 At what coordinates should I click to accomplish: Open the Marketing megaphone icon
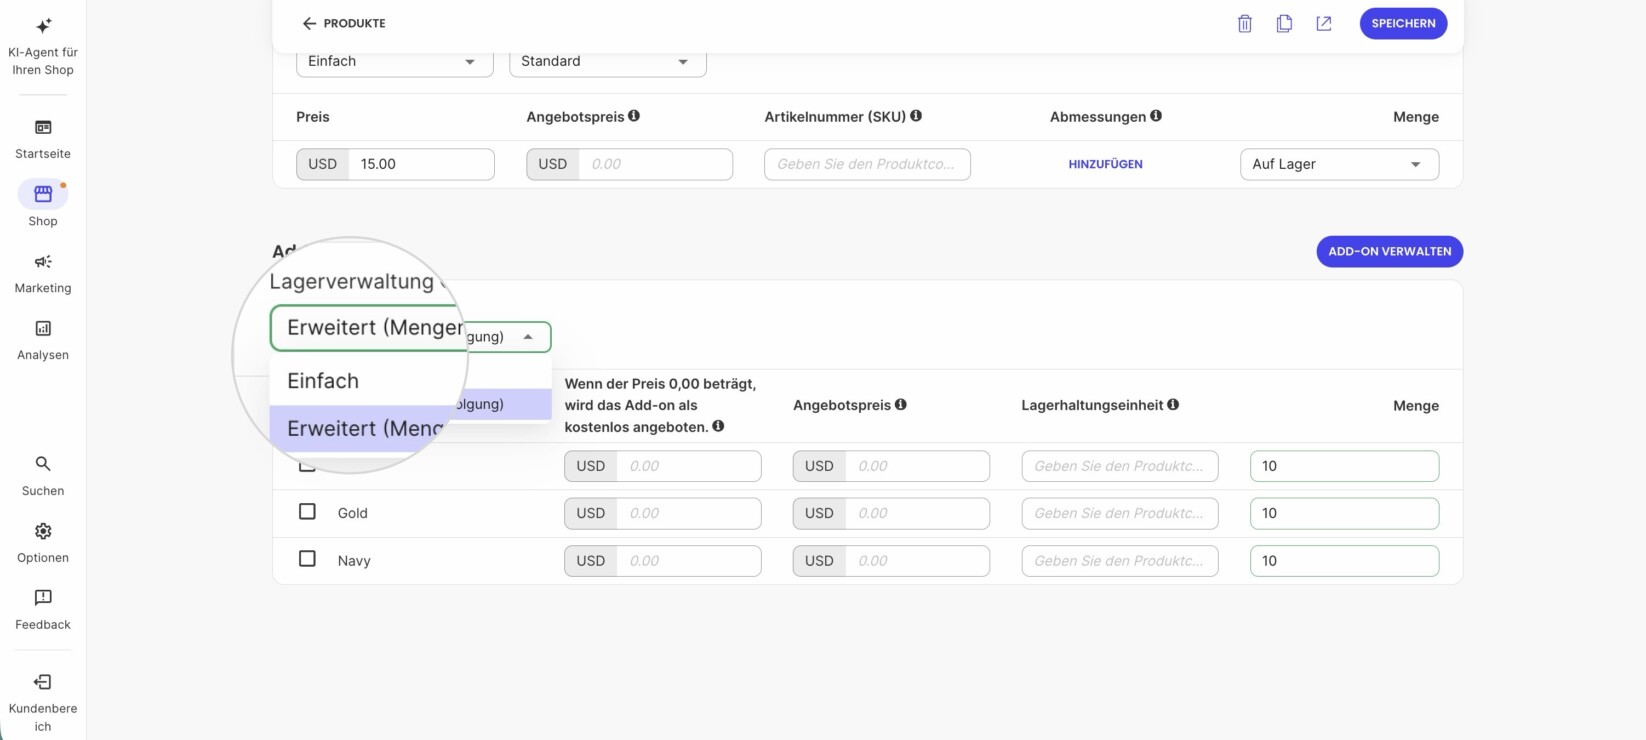[43, 262]
